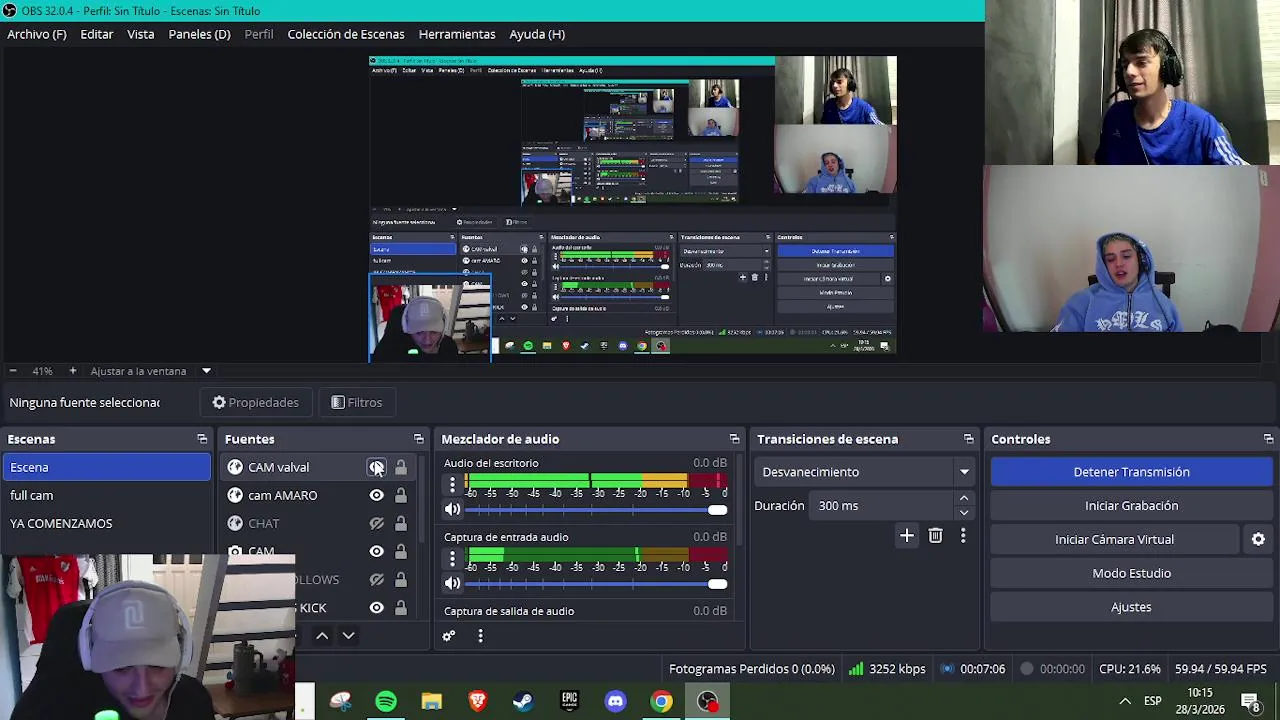Open Herramientas menu
Image resolution: width=1280 pixels, height=720 pixels.
[457, 34]
